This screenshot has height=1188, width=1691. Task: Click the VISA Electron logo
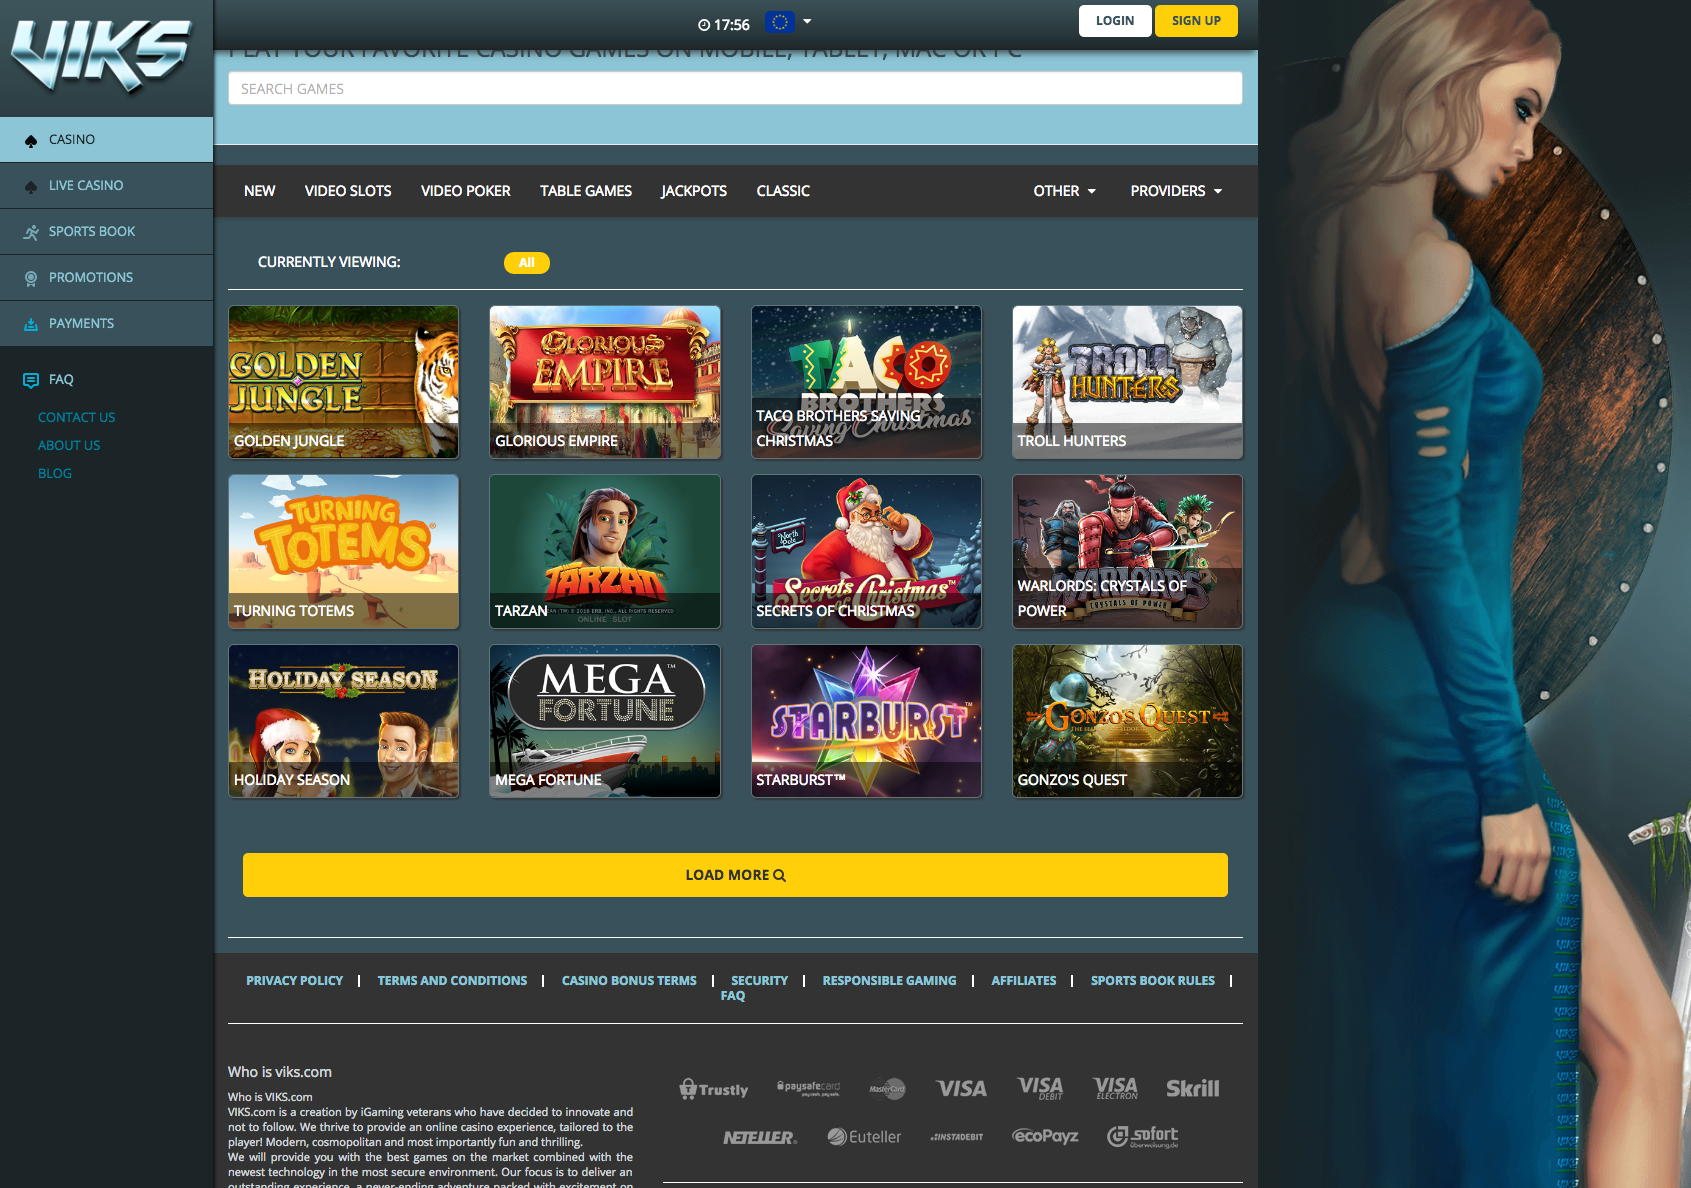(1116, 1088)
